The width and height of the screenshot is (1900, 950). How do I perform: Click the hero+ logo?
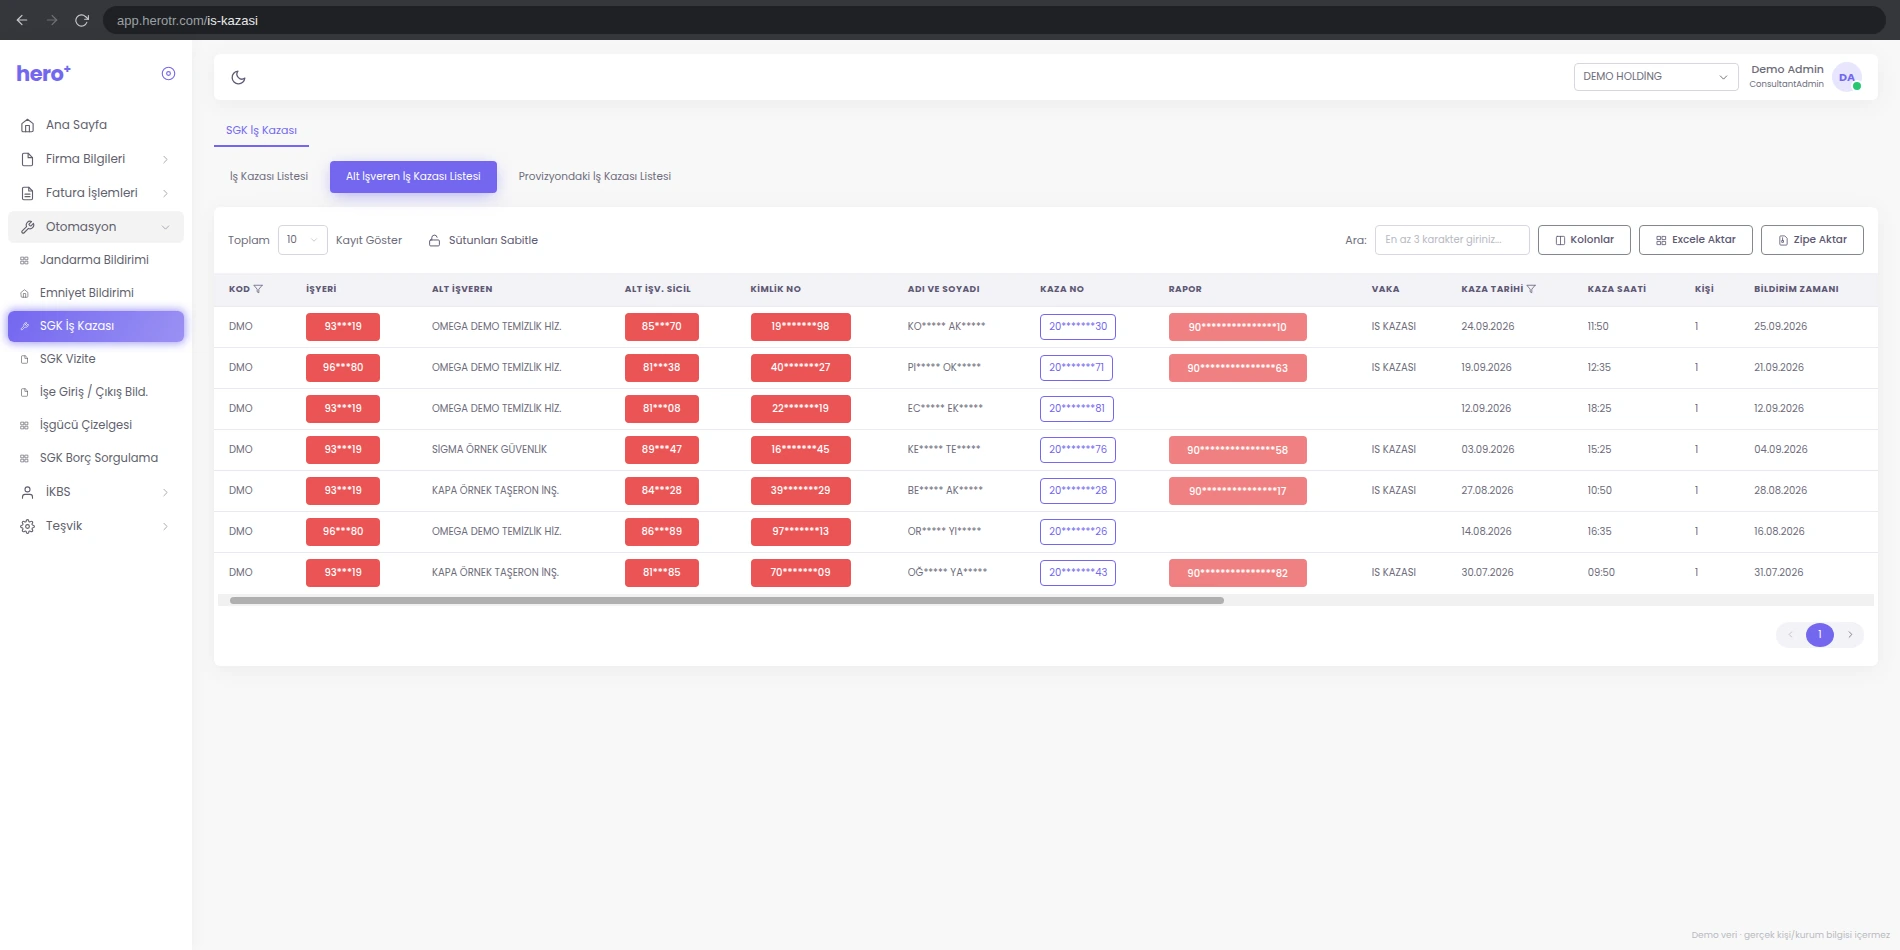pyautogui.click(x=44, y=73)
